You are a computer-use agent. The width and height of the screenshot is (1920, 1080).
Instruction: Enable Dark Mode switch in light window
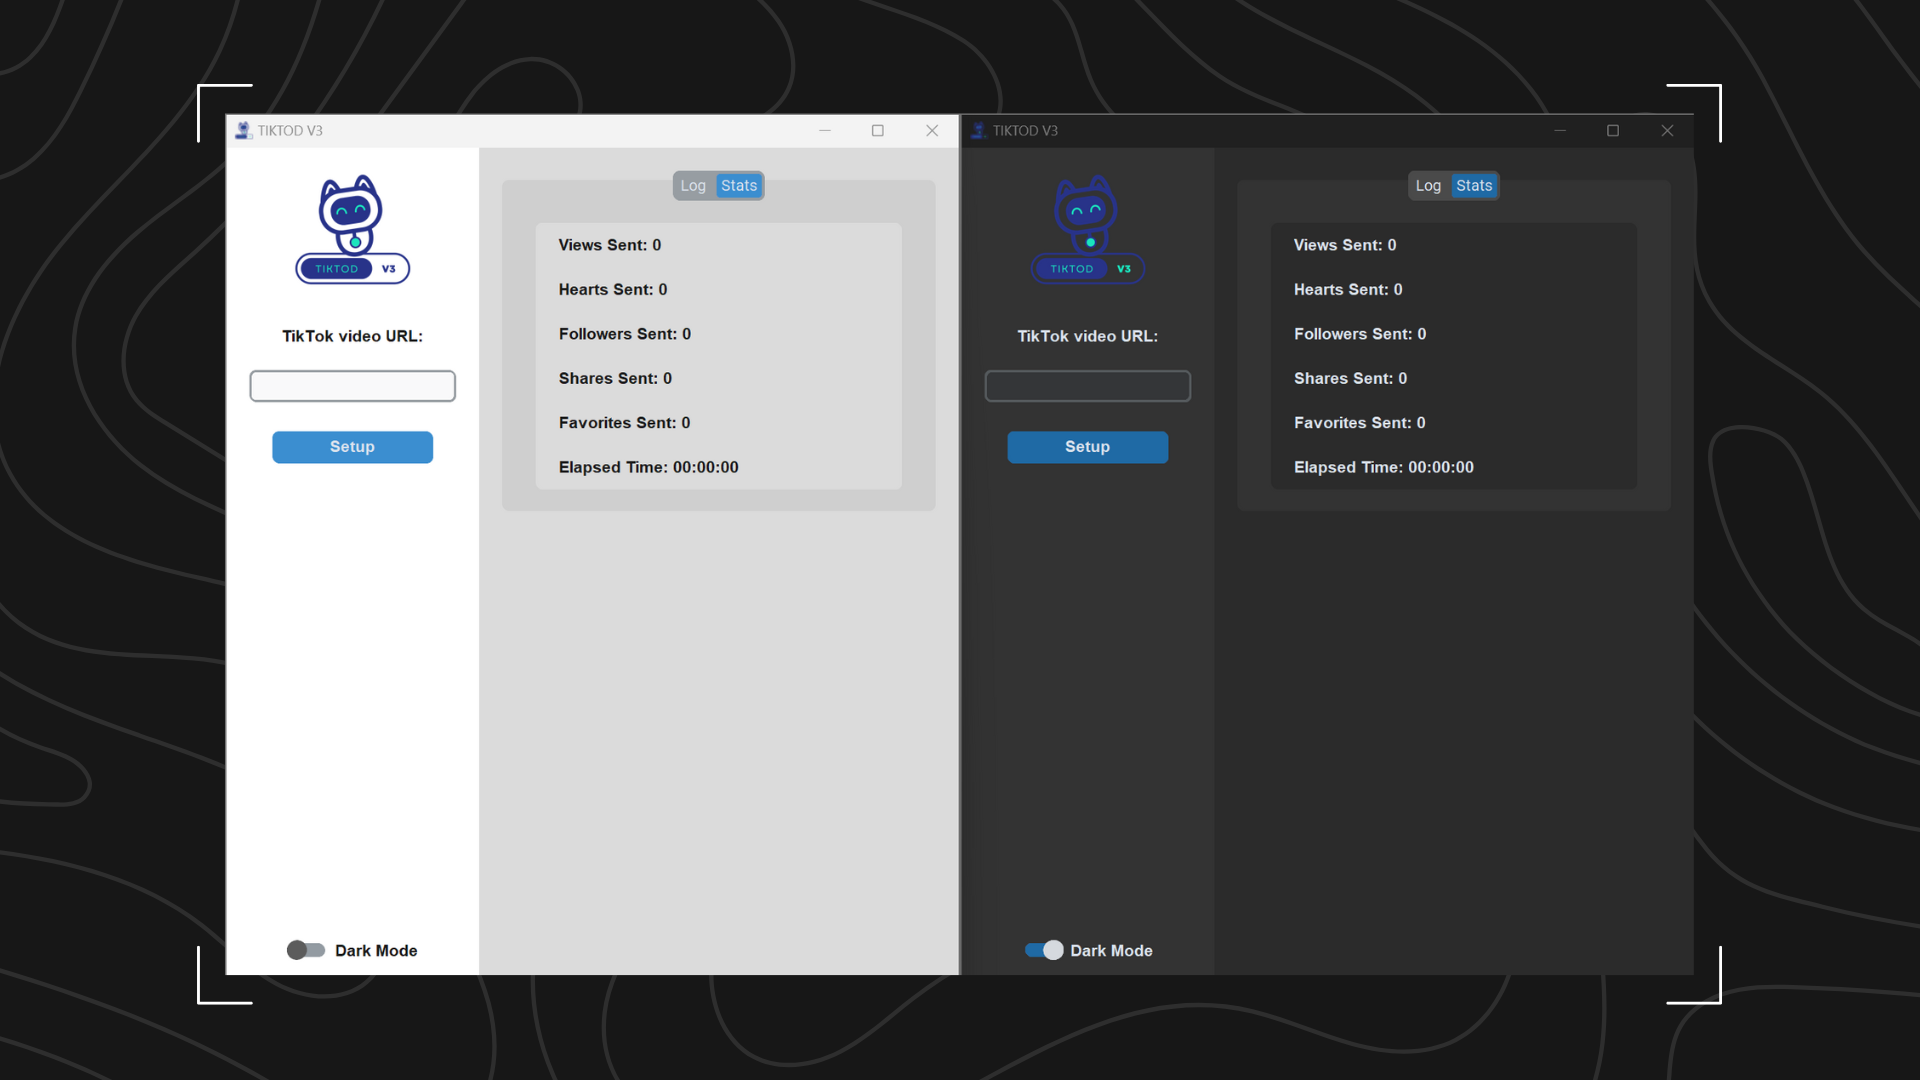(x=306, y=950)
